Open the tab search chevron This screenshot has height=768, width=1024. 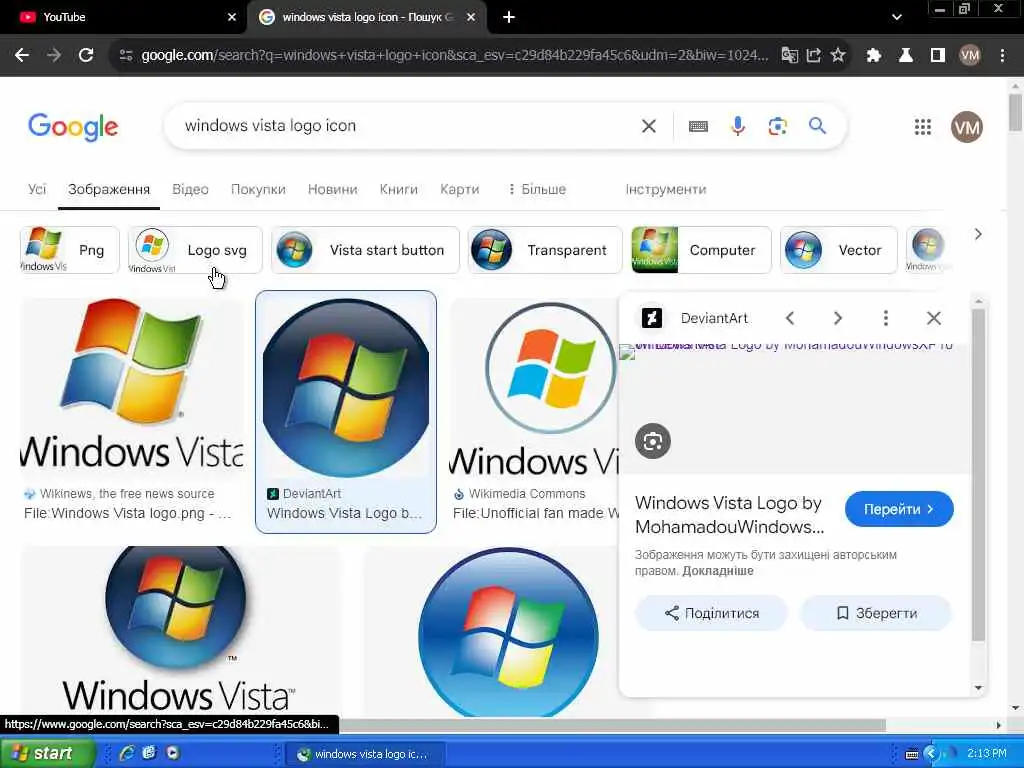[x=897, y=18]
